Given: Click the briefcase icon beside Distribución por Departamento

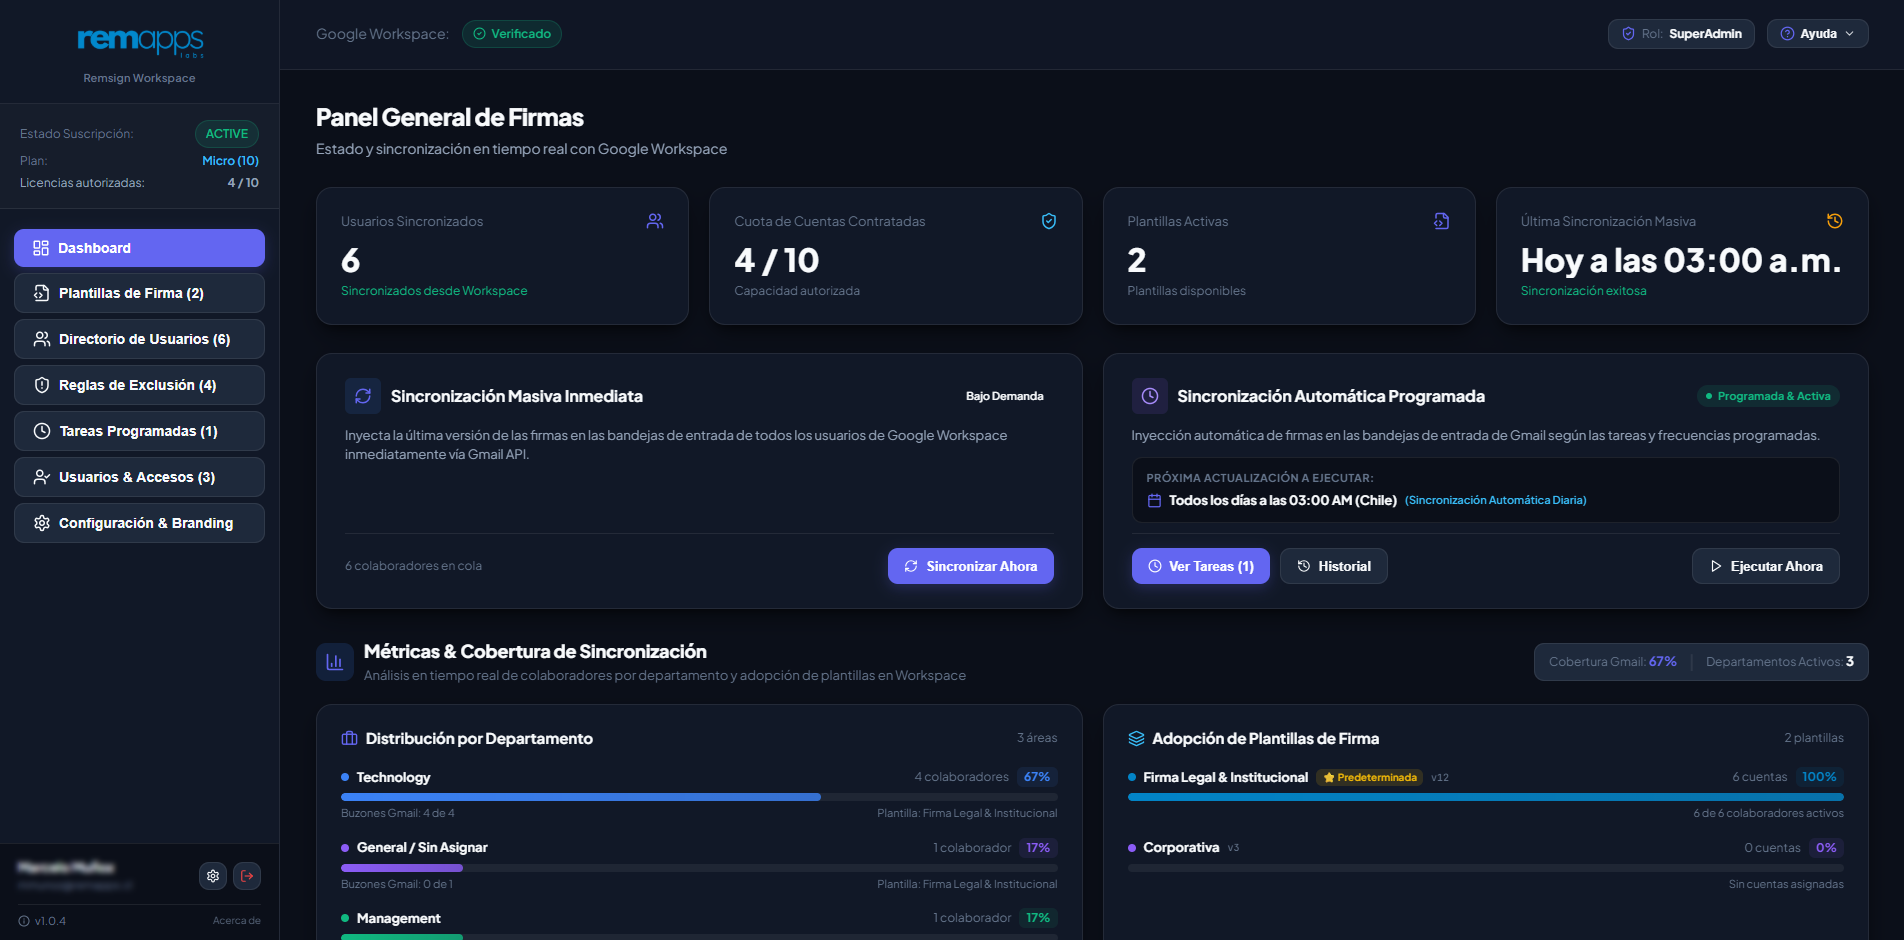Looking at the screenshot, I should (x=349, y=739).
